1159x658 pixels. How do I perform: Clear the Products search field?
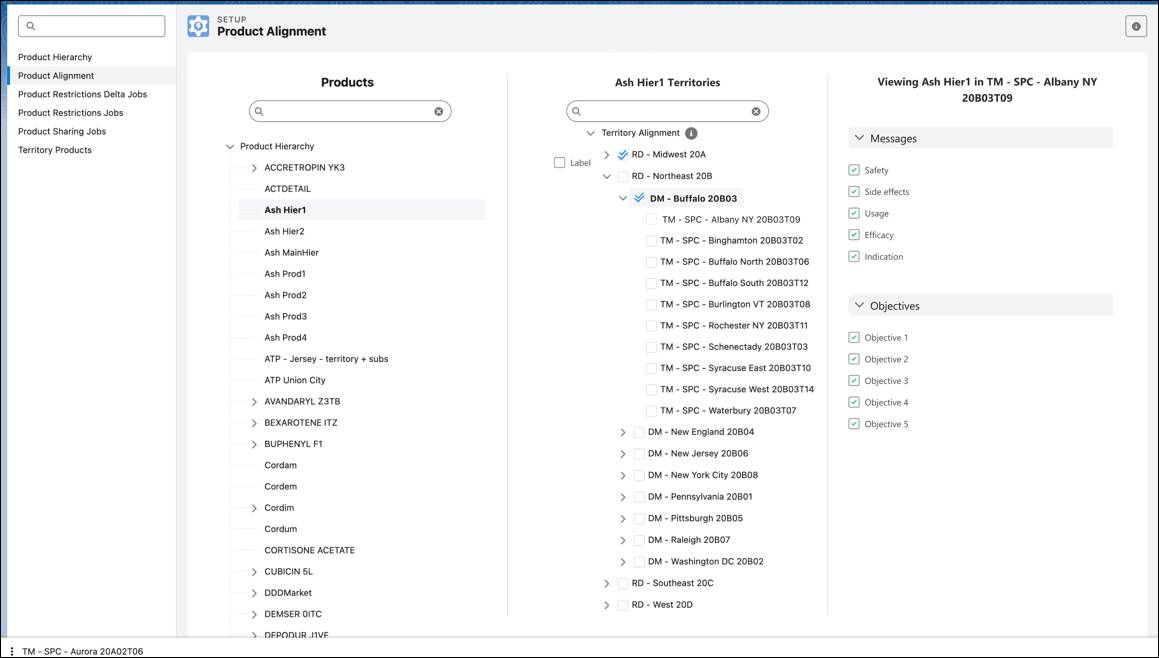(x=439, y=112)
